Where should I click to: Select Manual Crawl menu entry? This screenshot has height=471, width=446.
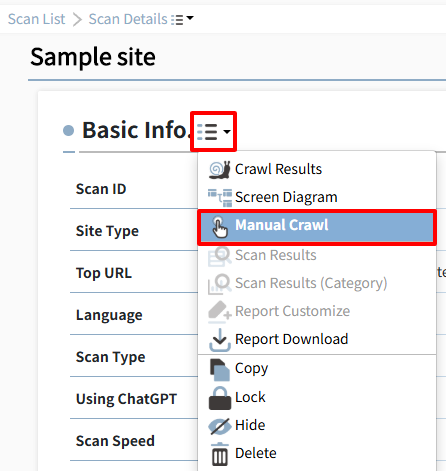tap(317, 227)
